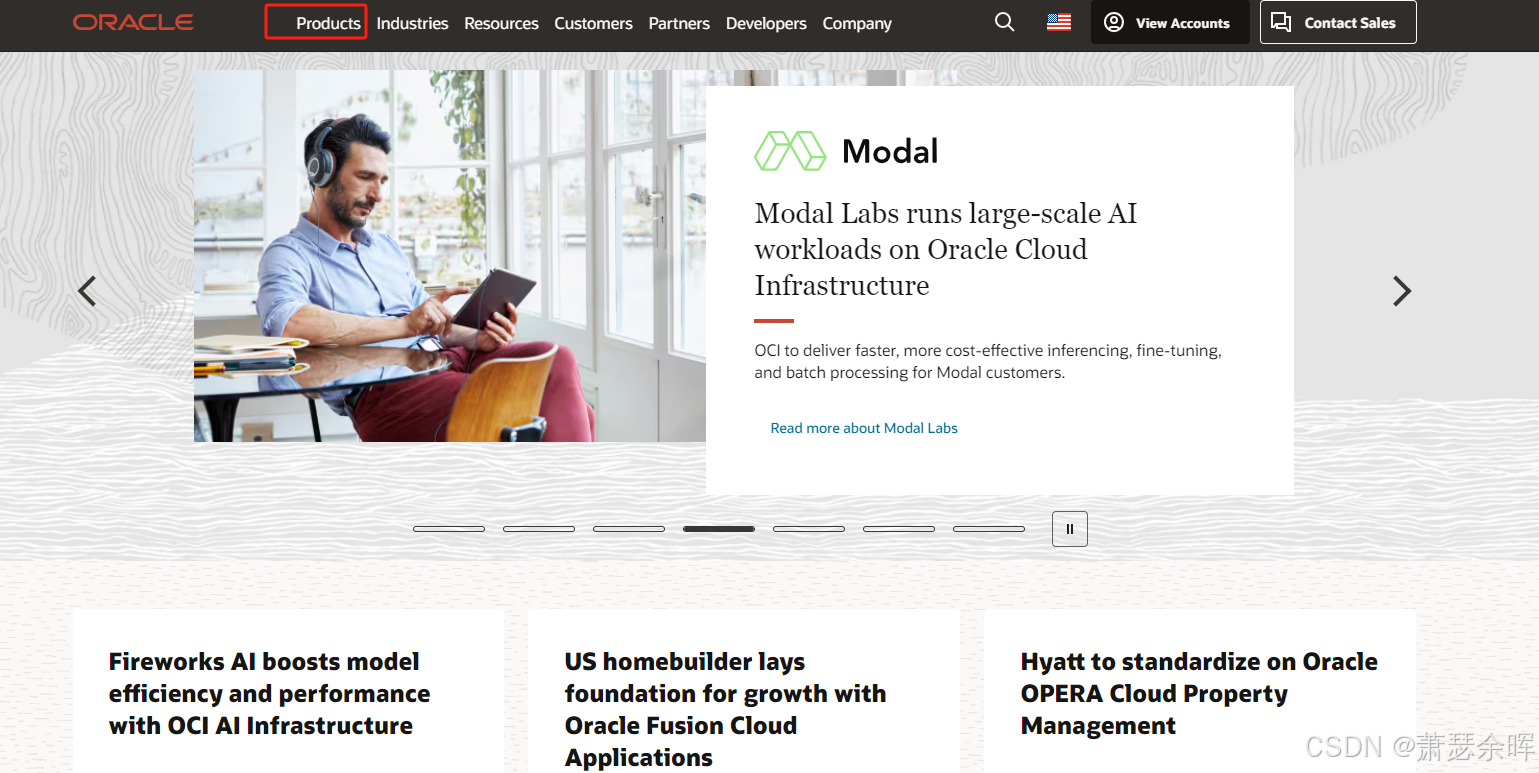The height and width of the screenshot is (773, 1539).
Task: Click the Modal Labs runs large-scale AI headline
Action: (945, 249)
